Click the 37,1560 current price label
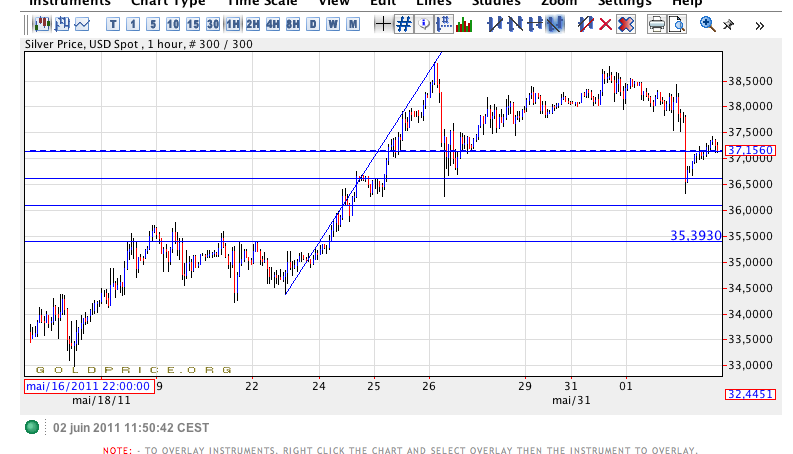Screen dimensions: 793x454 click(x=750, y=150)
